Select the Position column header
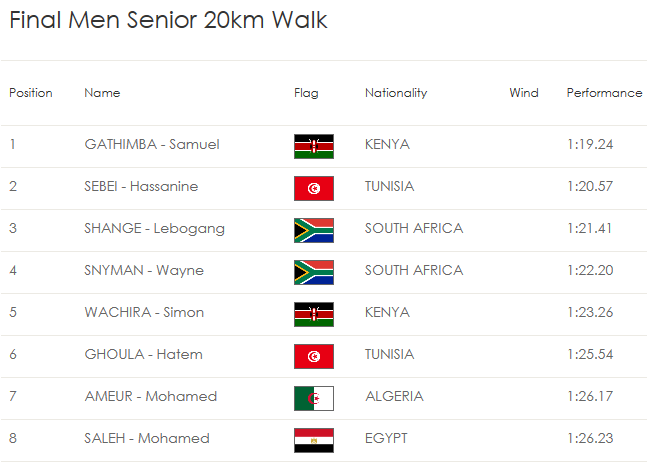Image resolution: width=647 pixels, height=462 pixels. click(31, 93)
